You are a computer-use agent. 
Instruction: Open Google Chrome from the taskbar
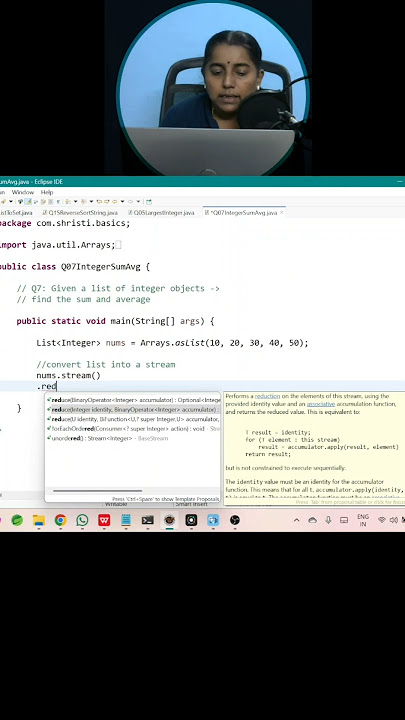click(60, 520)
